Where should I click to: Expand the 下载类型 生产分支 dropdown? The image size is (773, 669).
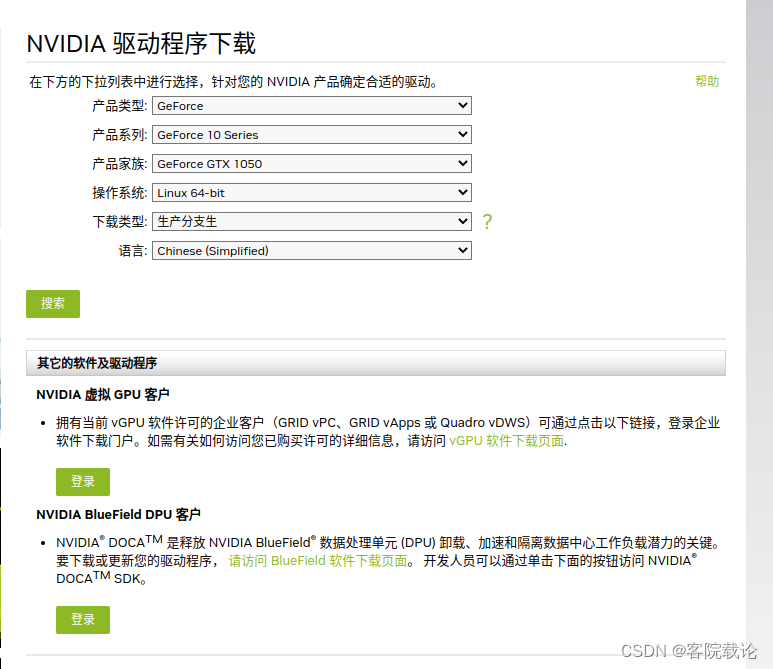point(312,222)
